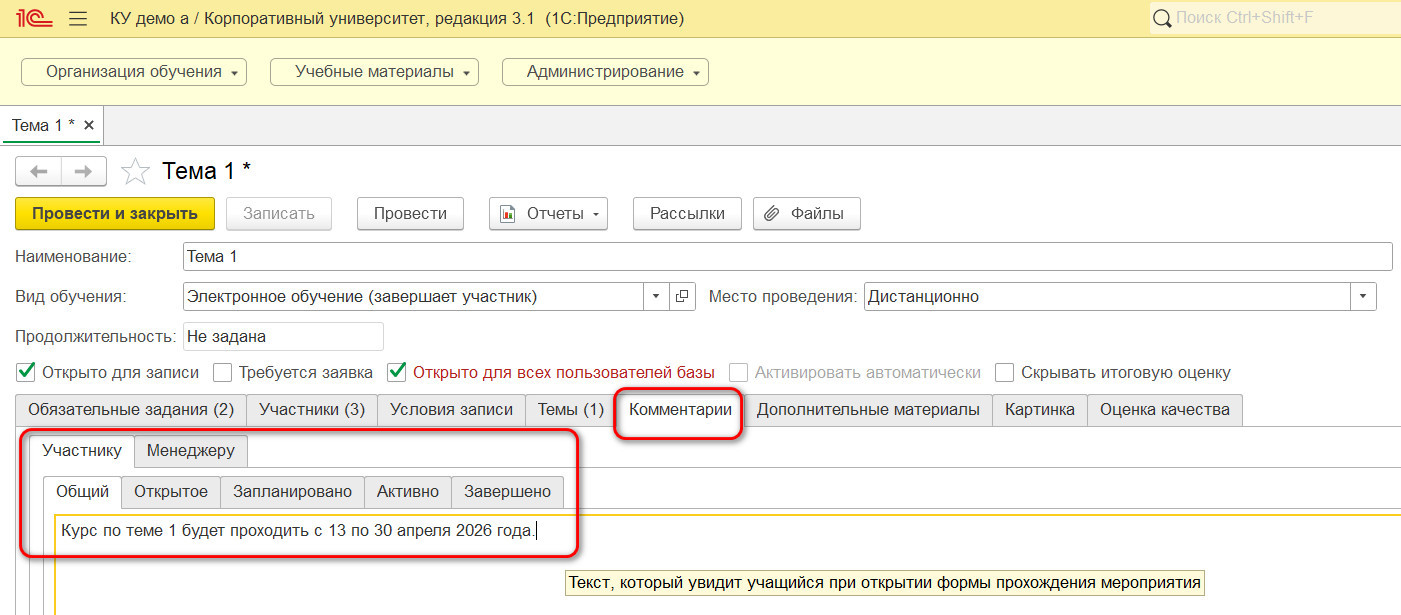Click the Продолжительность field
1401x615 pixels.
pos(283,337)
